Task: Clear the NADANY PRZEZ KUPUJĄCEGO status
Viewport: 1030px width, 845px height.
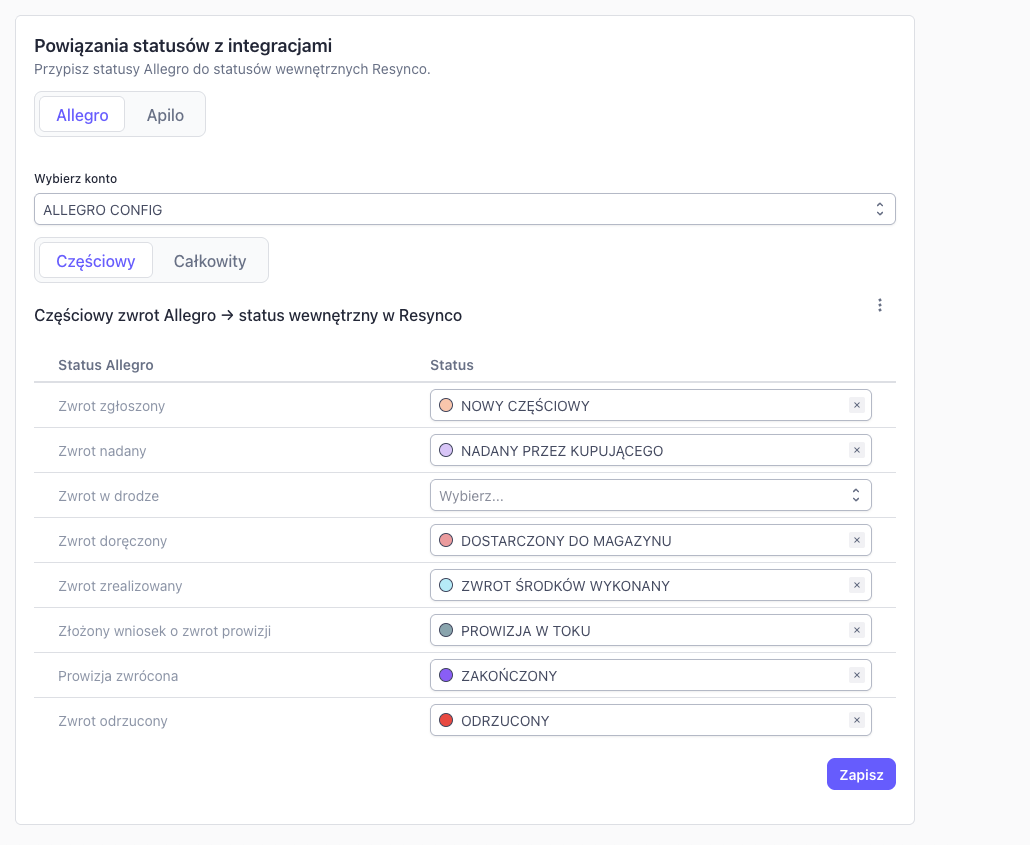Action: tap(857, 450)
